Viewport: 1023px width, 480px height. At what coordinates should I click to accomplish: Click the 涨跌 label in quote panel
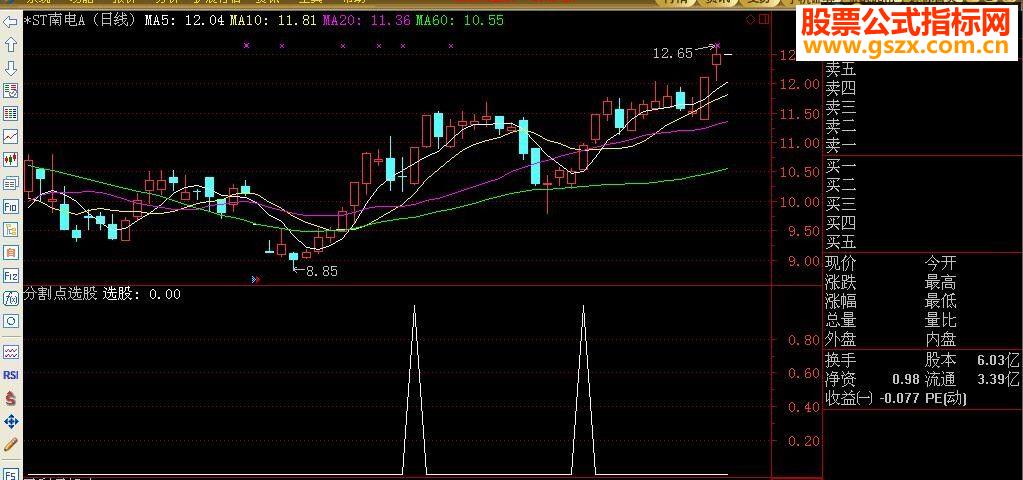[841, 282]
